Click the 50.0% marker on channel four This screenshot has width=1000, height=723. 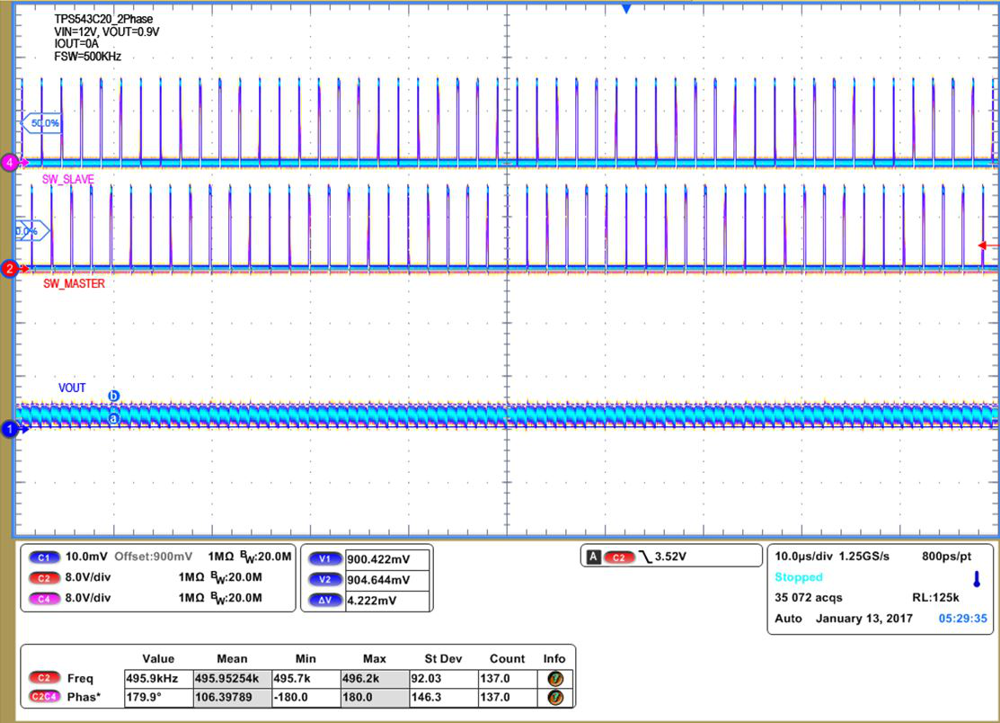point(44,122)
